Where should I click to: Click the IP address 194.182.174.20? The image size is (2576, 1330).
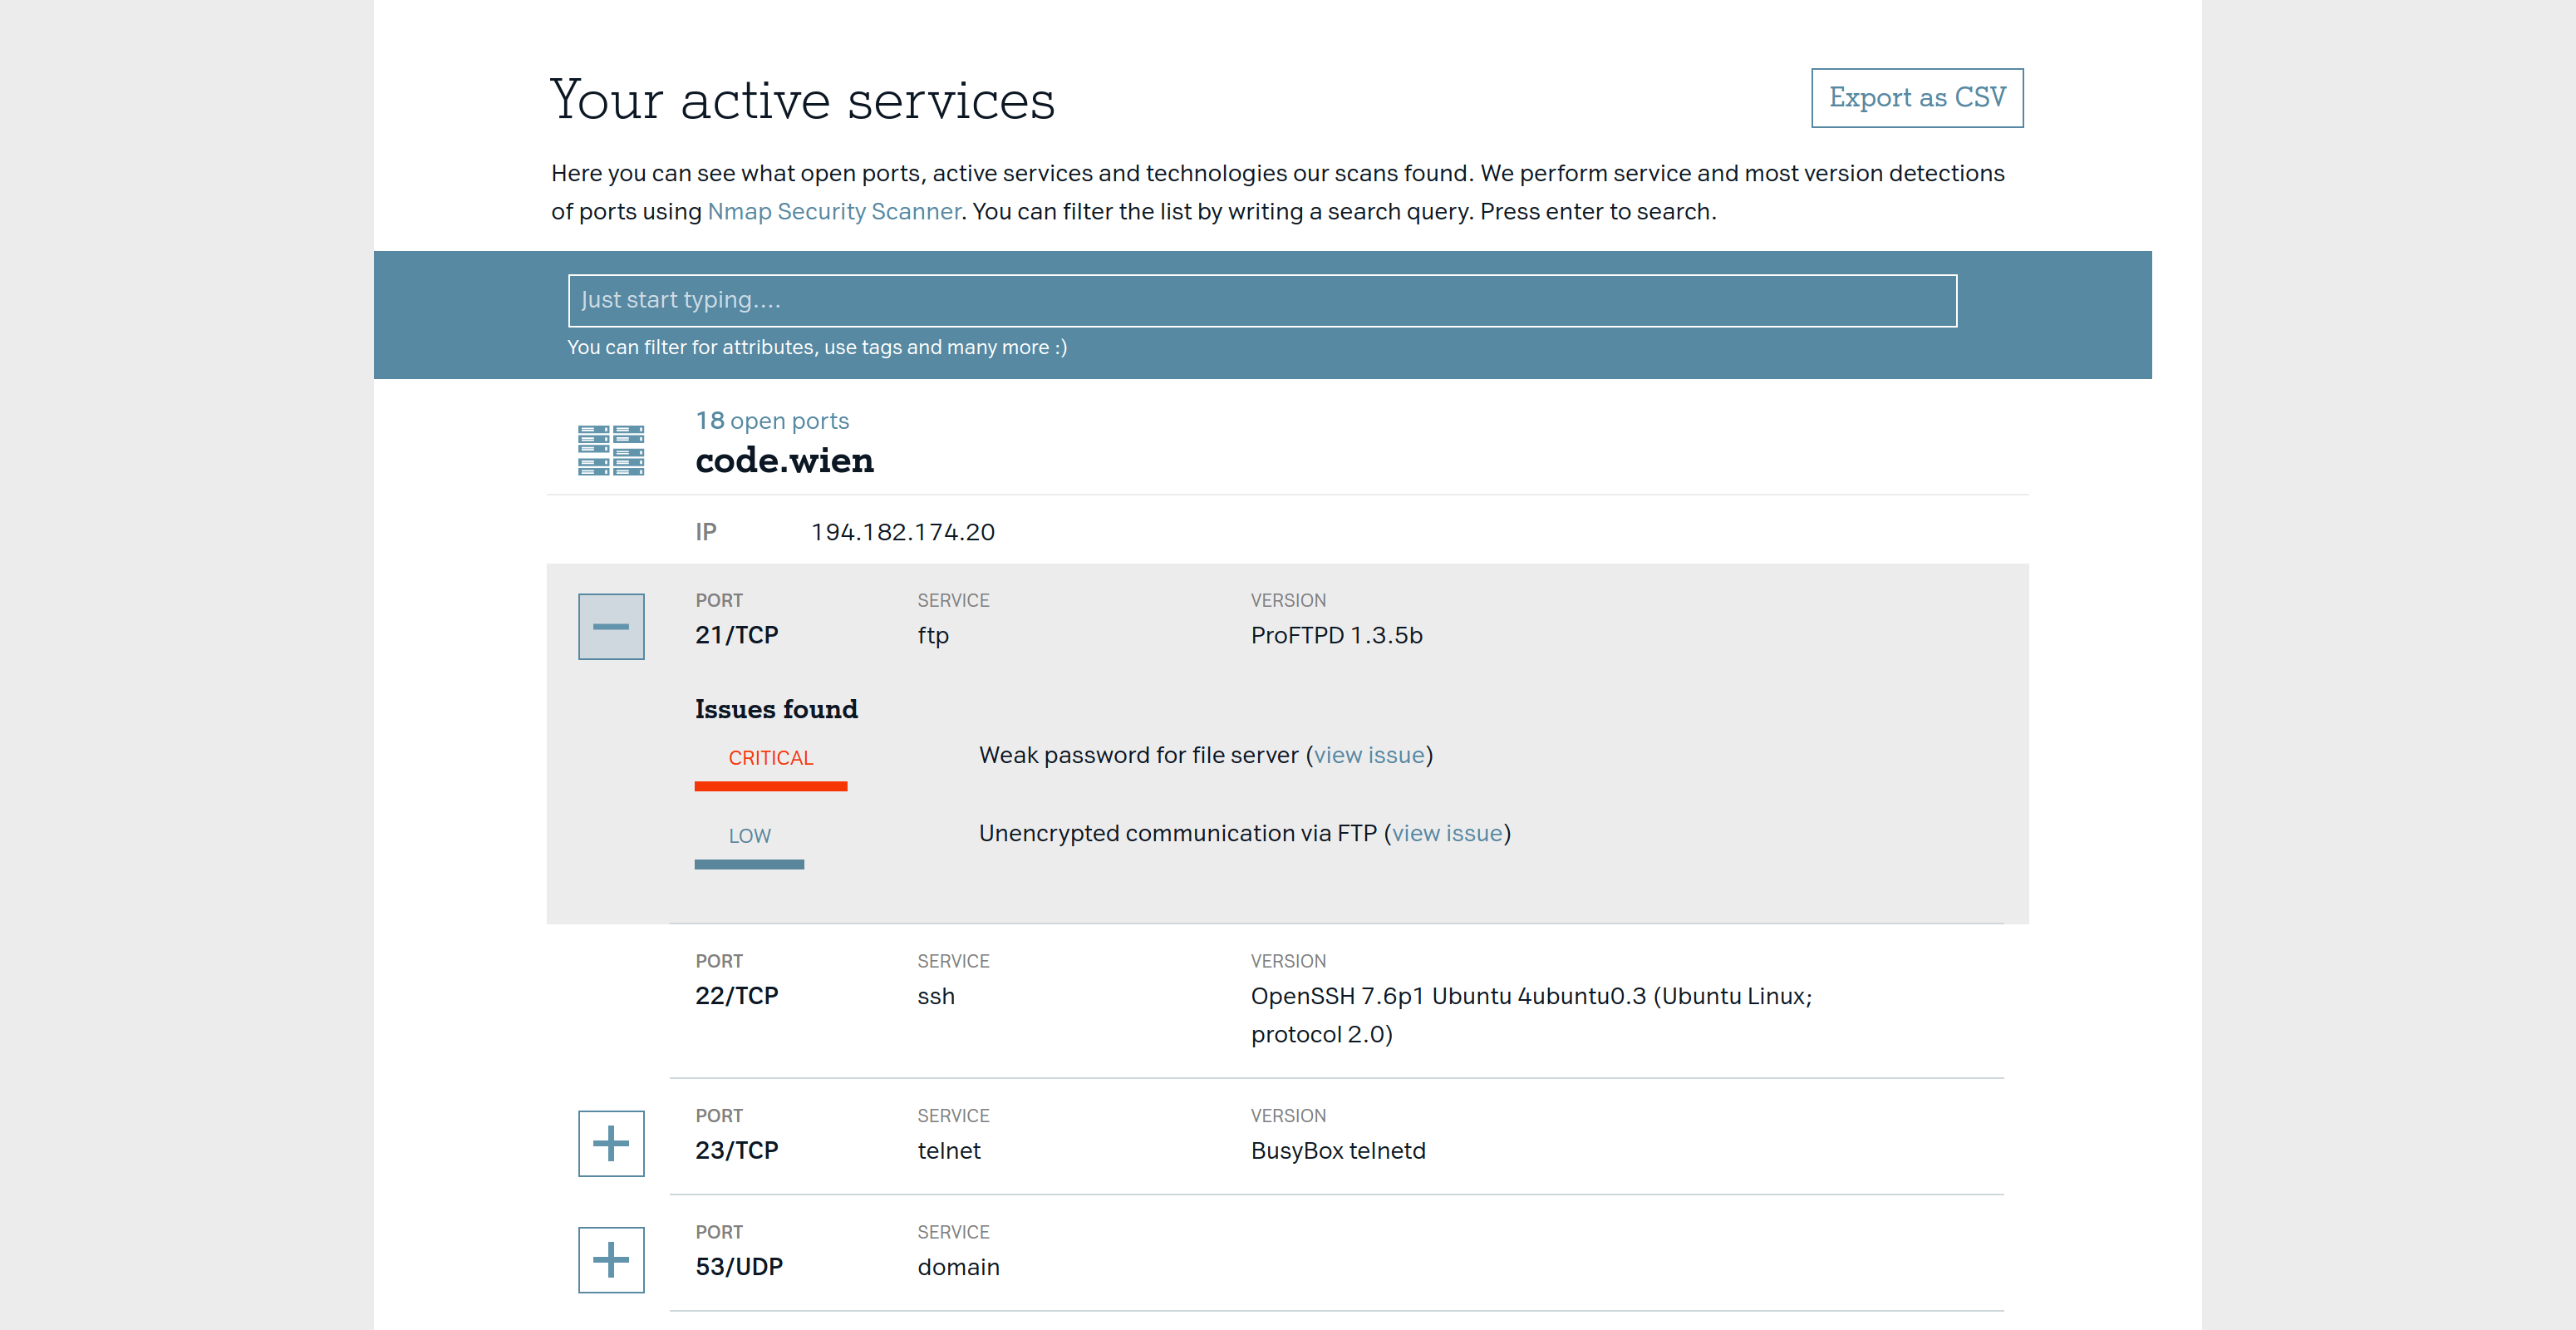[x=902, y=532]
